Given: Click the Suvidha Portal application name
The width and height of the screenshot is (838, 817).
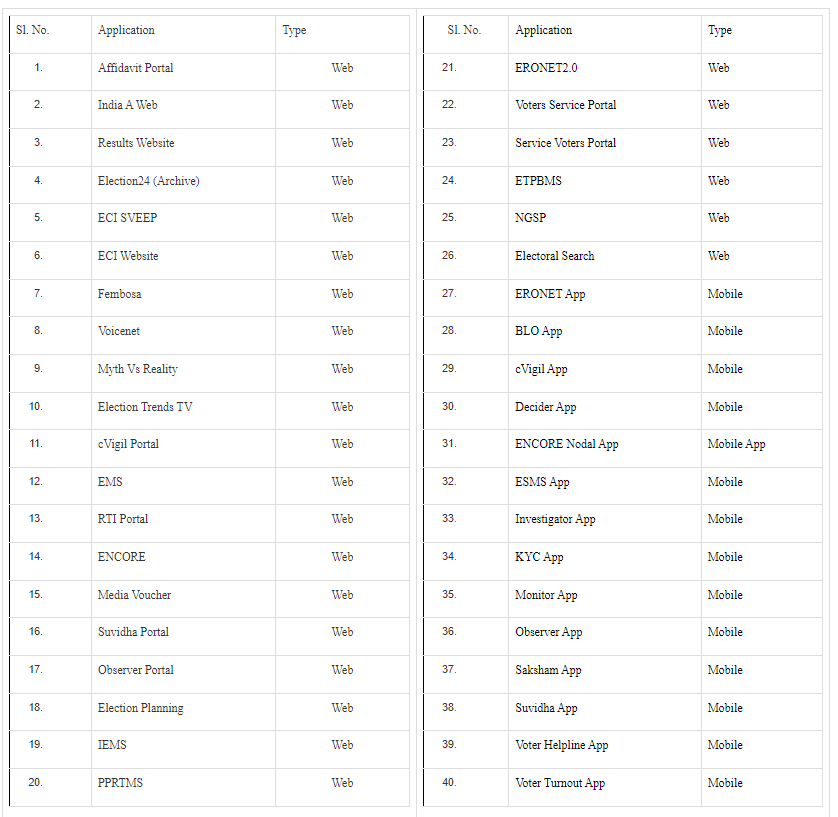Looking at the screenshot, I should tap(133, 632).
